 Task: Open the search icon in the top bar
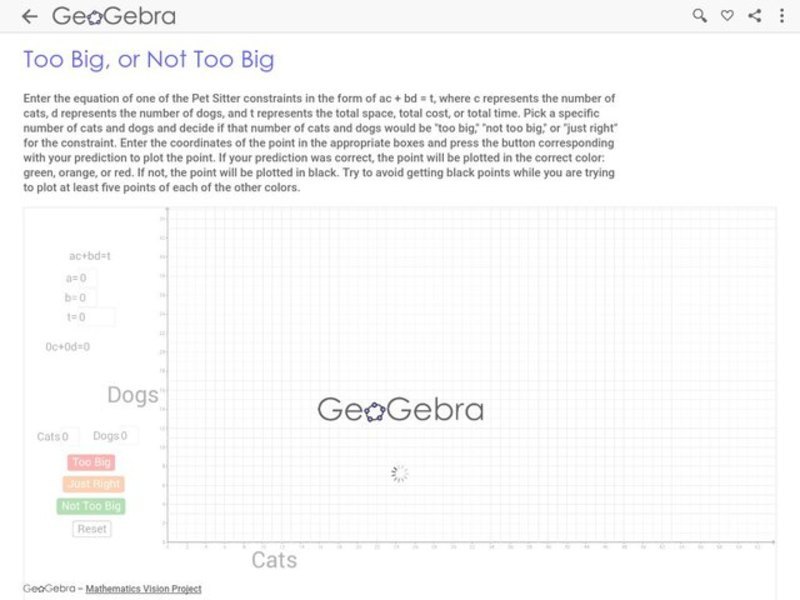click(700, 15)
